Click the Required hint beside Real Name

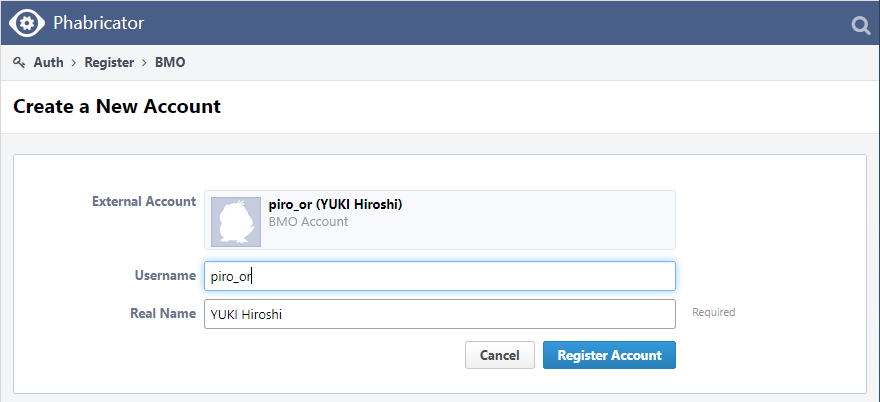pyautogui.click(x=713, y=312)
